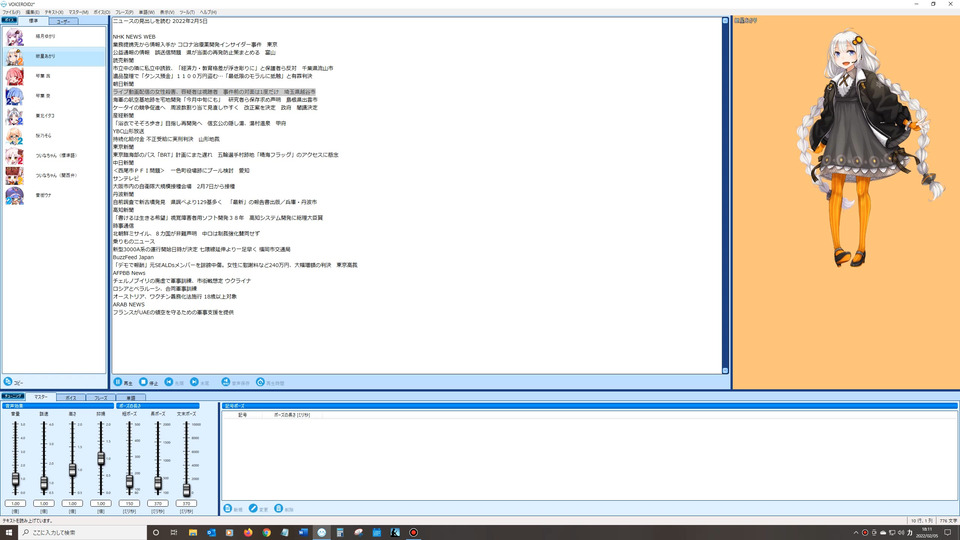
Task: Click the 話速 speed slider handle
Action: click(44, 483)
